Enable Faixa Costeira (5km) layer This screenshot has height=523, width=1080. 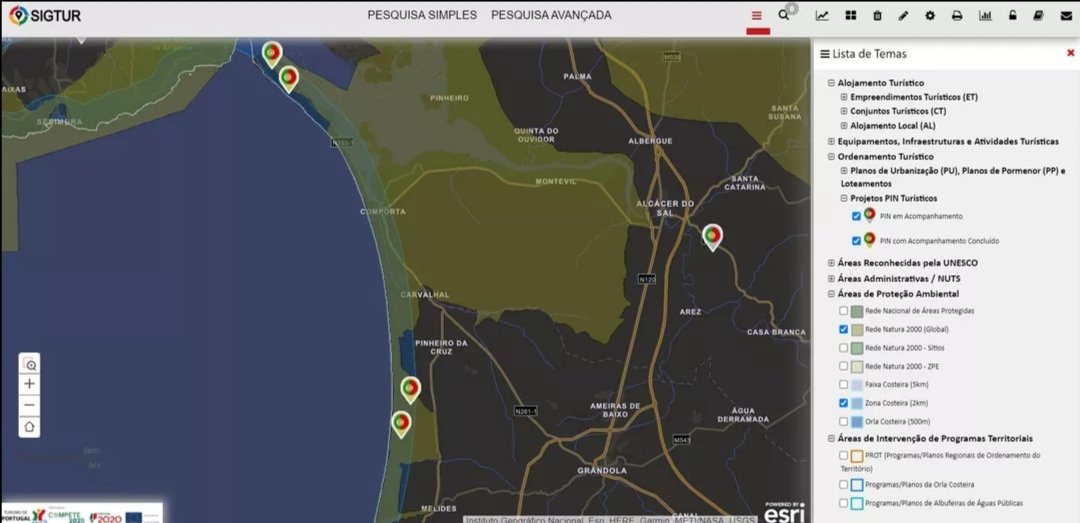tap(843, 384)
